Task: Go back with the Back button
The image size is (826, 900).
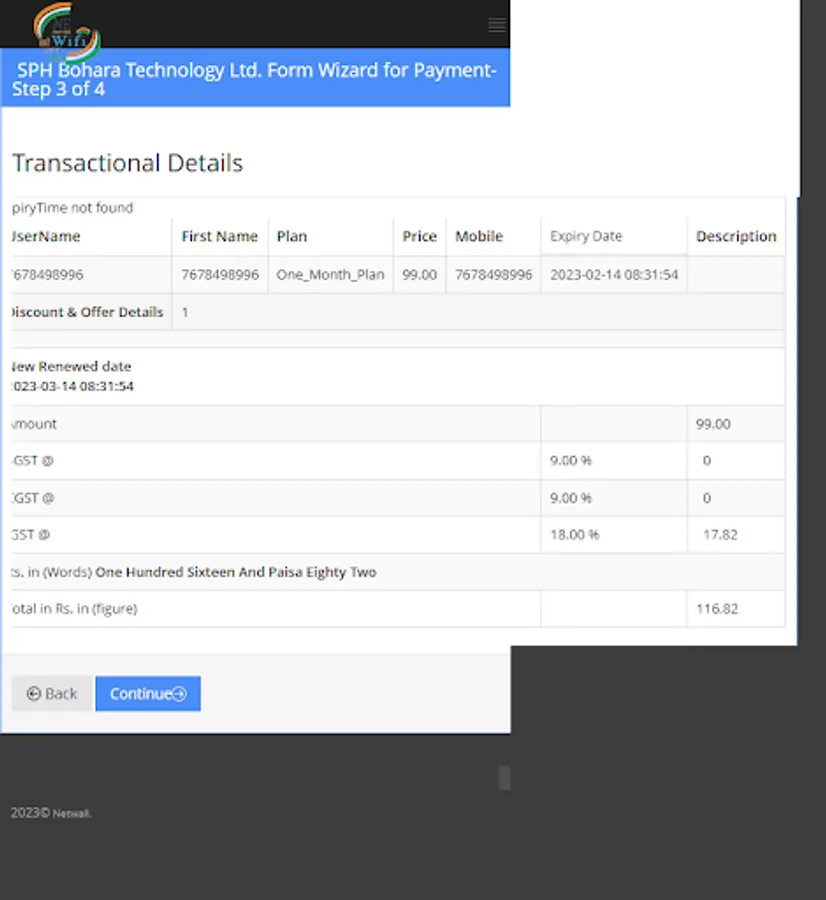Action: click(x=52, y=693)
